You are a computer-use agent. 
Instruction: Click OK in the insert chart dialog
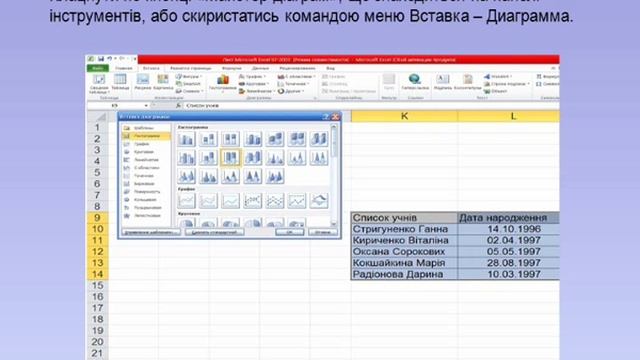(x=289, y=232)
